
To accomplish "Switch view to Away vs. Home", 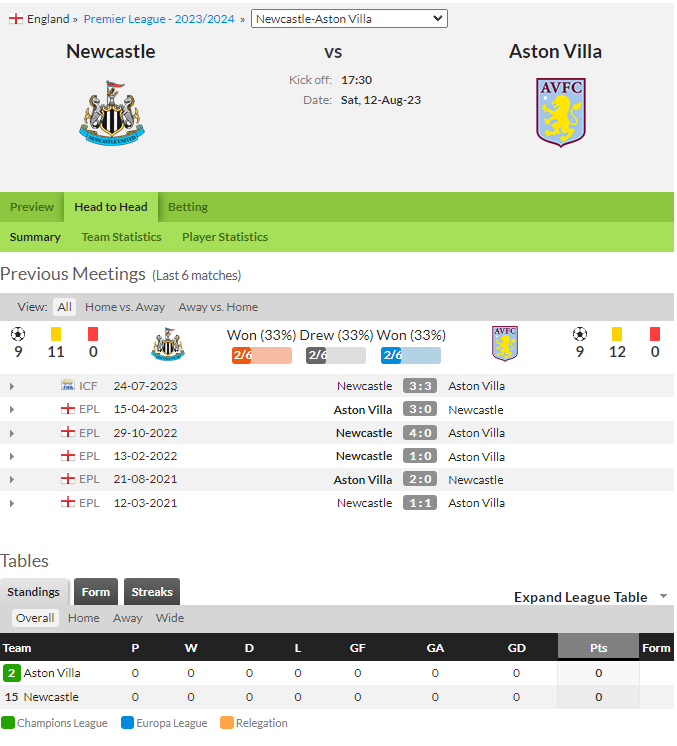I will [x=218, y=307].
